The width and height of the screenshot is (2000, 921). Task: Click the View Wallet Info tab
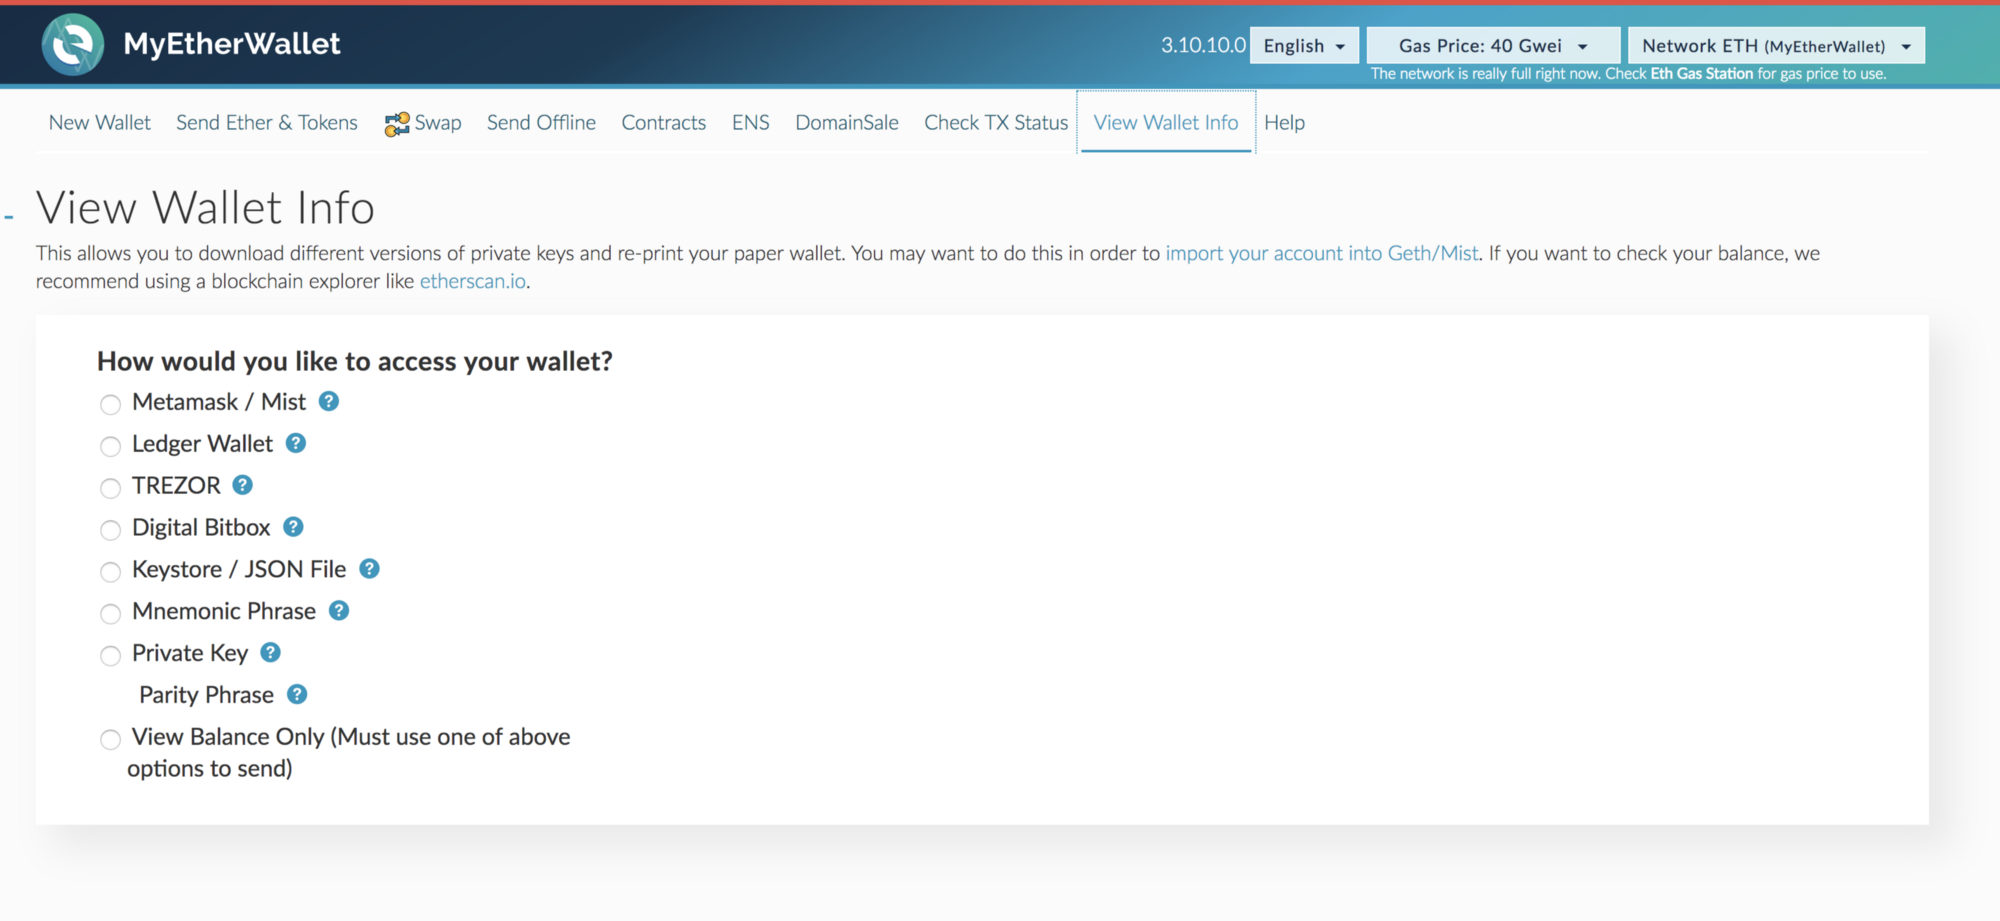(1166, 123)
